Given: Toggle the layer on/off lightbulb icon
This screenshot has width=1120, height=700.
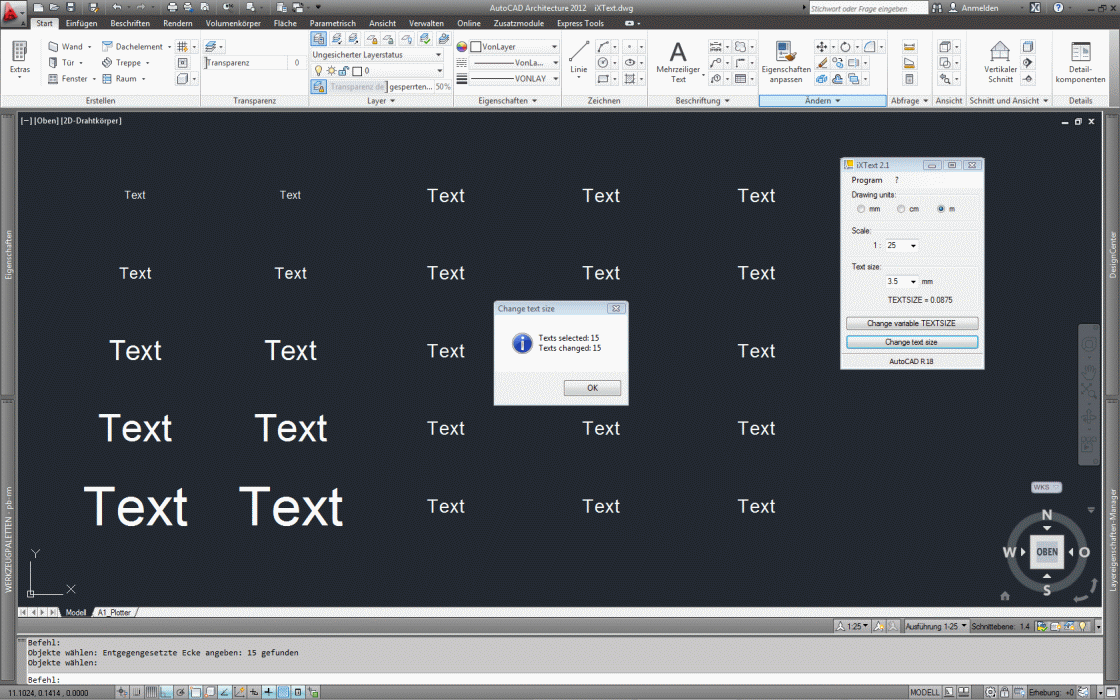Looking at the screenshot, I should [x=319, y=71].
